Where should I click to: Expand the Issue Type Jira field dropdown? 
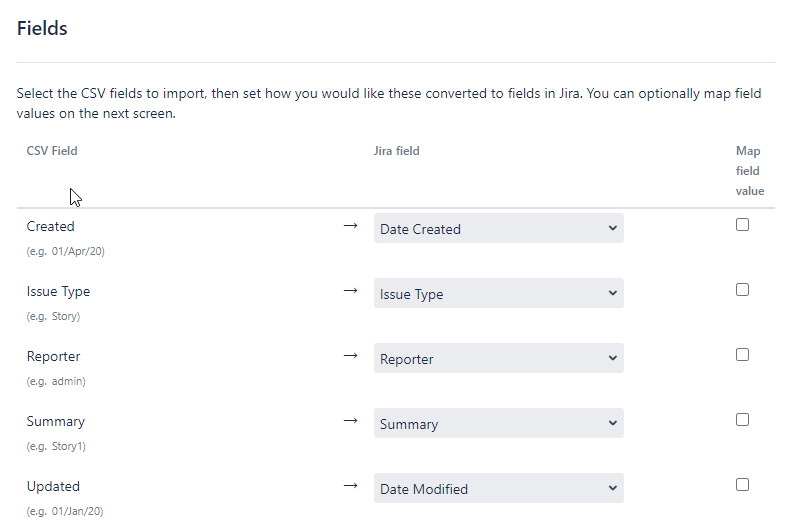tap(498, 294)
